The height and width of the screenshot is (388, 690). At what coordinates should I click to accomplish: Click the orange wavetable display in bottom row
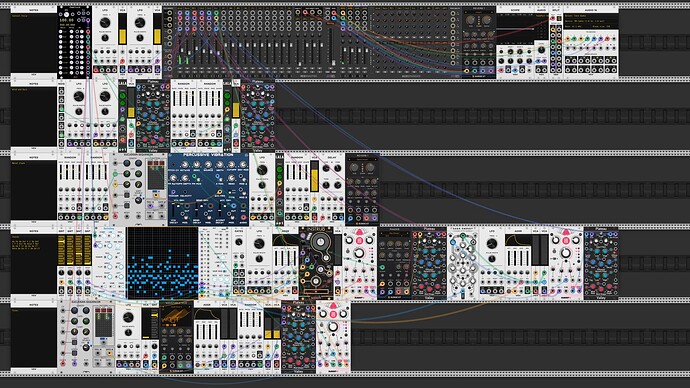click(x=176, y=316)
